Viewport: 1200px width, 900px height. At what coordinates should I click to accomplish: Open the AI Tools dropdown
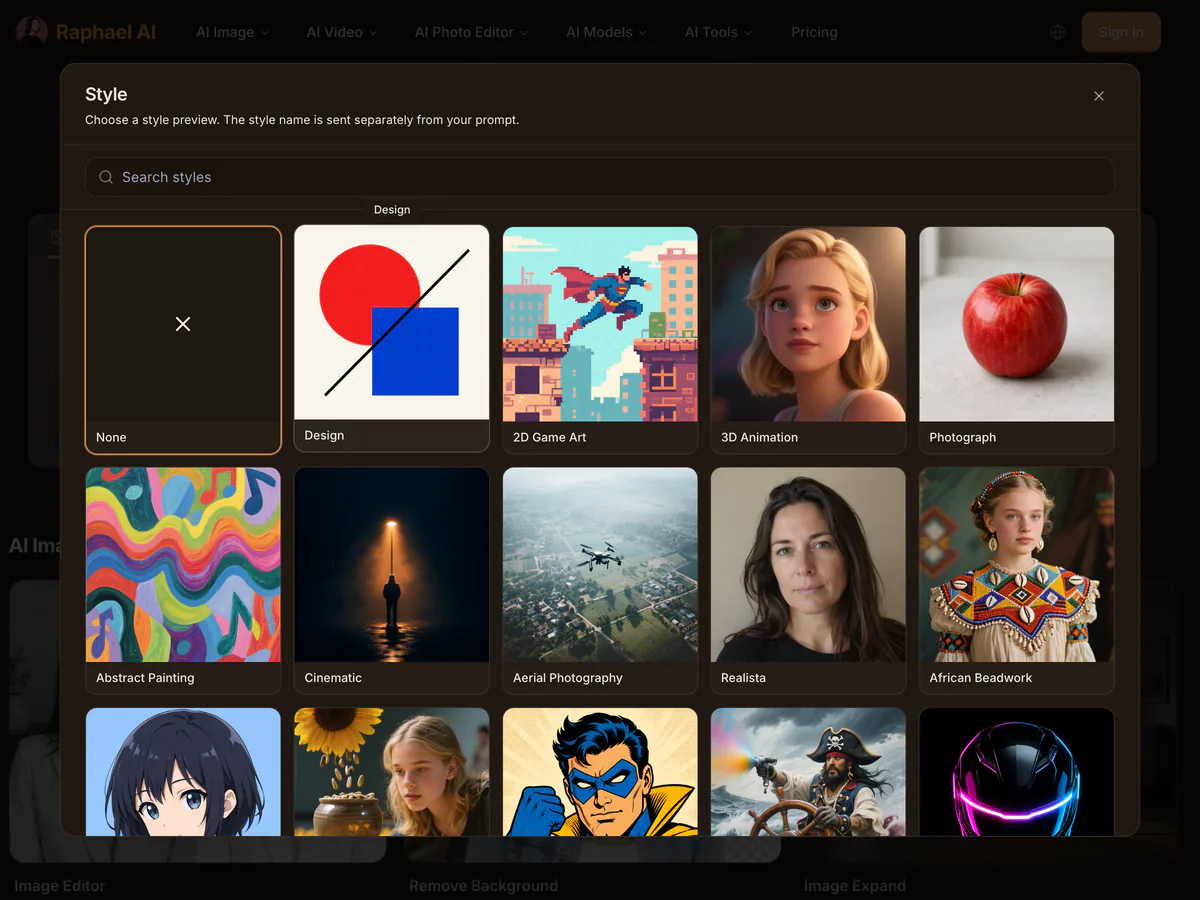click(x=718, y=32)
